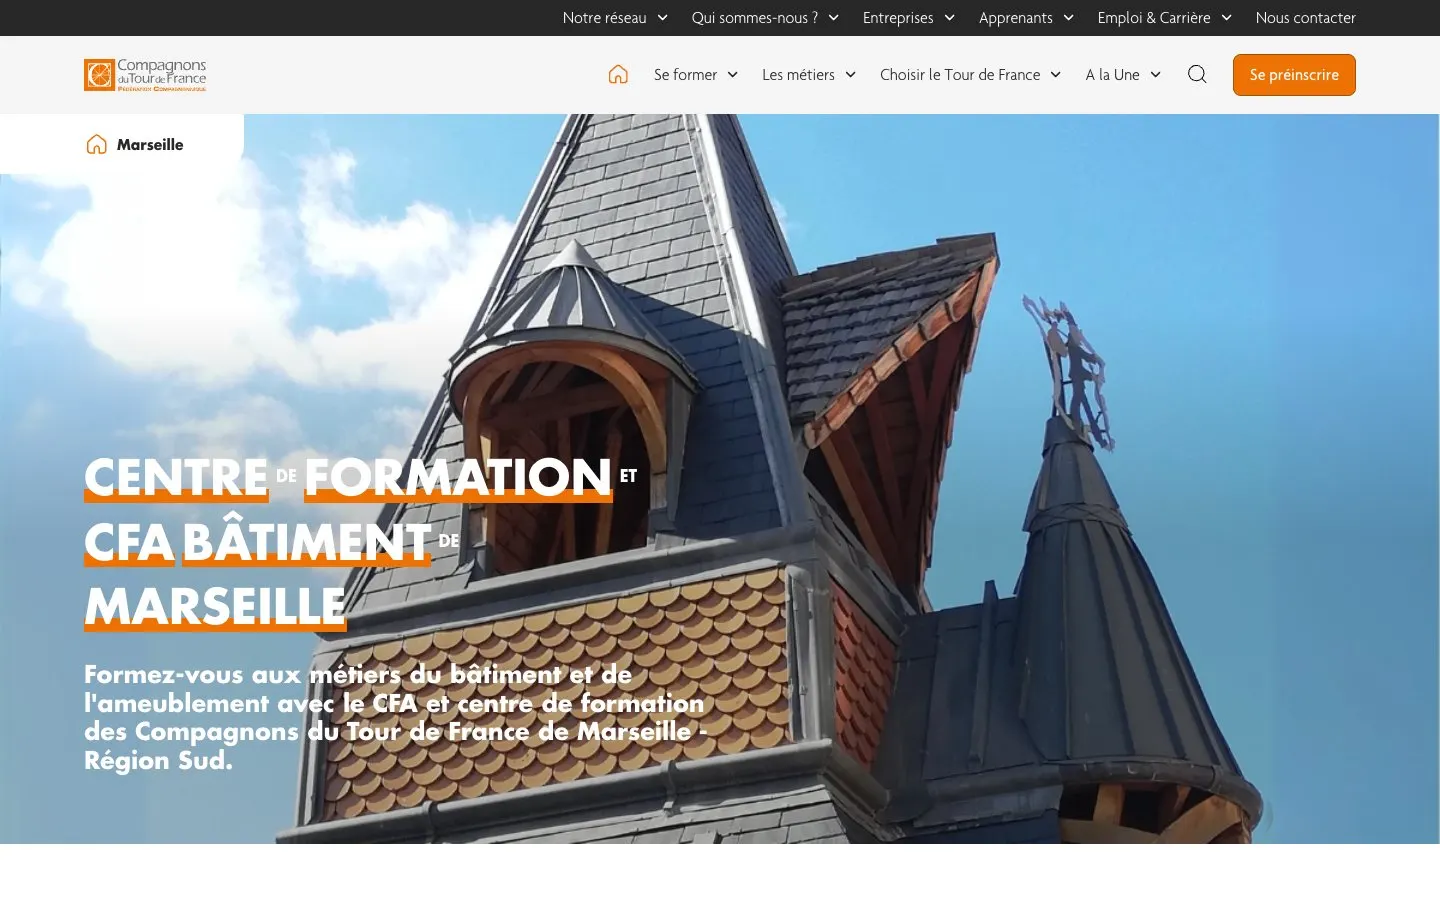The image size is (1440, 900).
Task: Open the Choisir le Tour de France menu
Action: 960,75
